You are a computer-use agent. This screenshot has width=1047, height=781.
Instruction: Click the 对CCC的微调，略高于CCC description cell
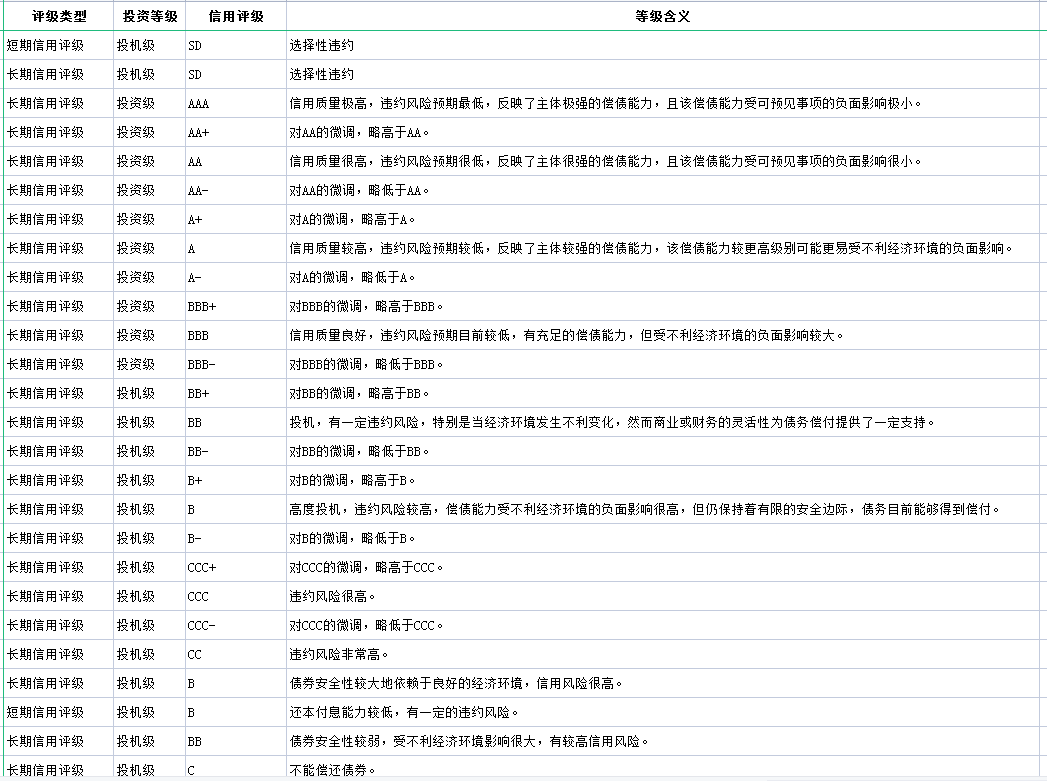pyautogui.click(x=366, y=567)
